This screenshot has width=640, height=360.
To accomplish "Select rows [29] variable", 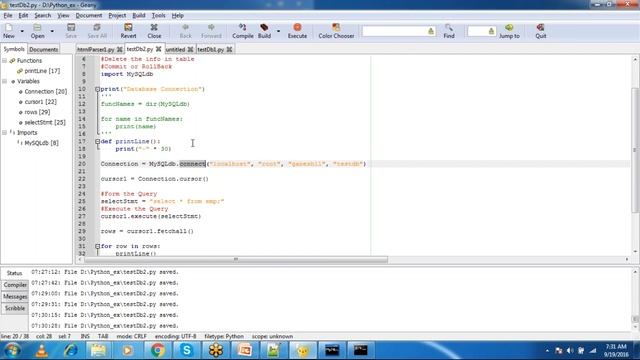I will coord(37,112).
